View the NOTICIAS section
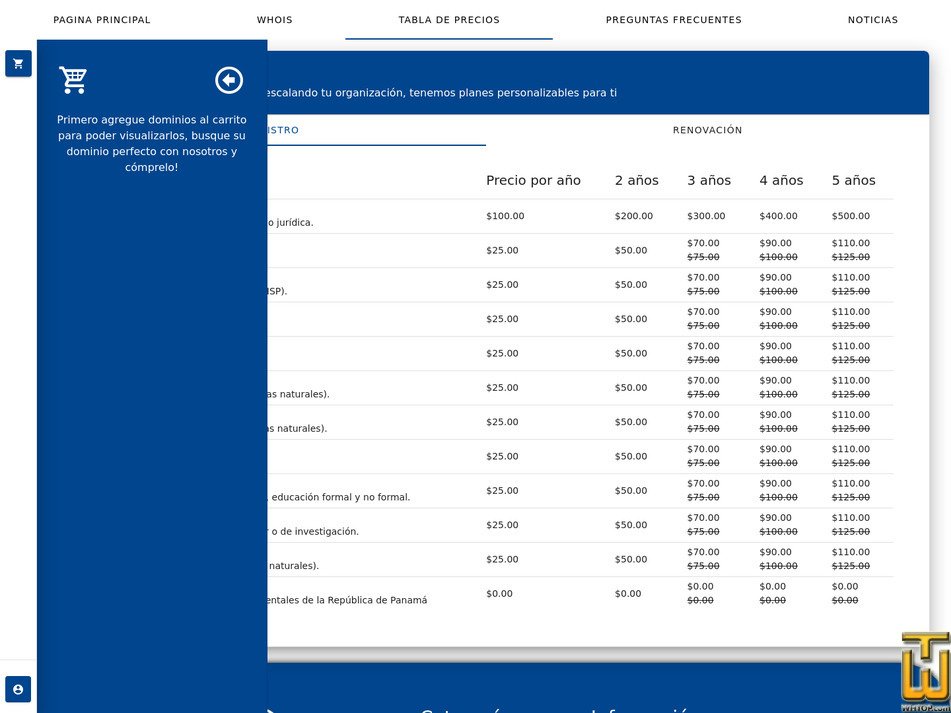951x713 pixels. click(872, 19)
